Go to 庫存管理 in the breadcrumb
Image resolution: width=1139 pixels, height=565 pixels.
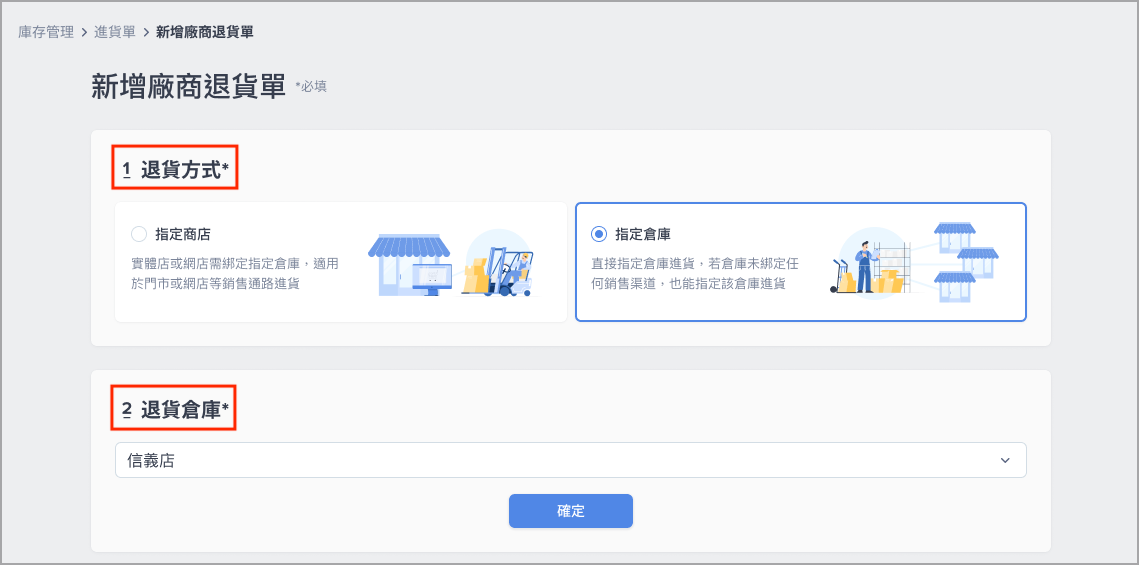pyautogui.click(x=46, y=32)
